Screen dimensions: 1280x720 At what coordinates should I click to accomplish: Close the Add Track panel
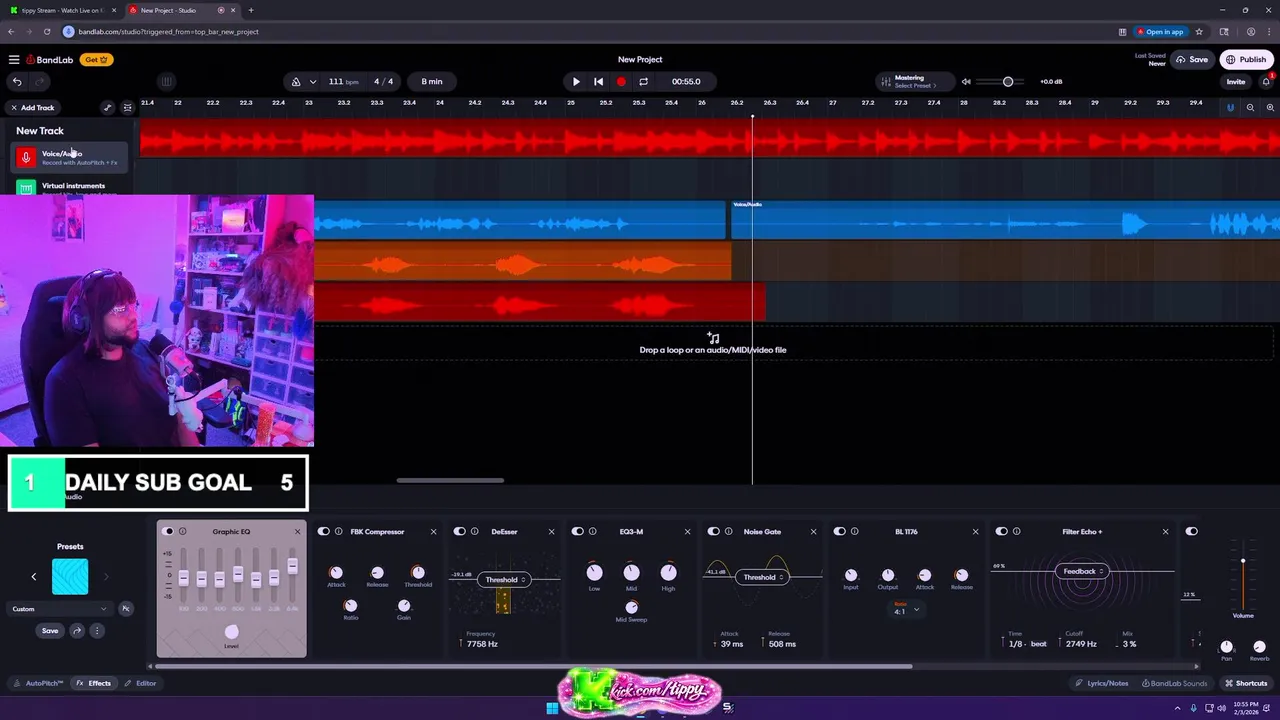click(14, 108)
